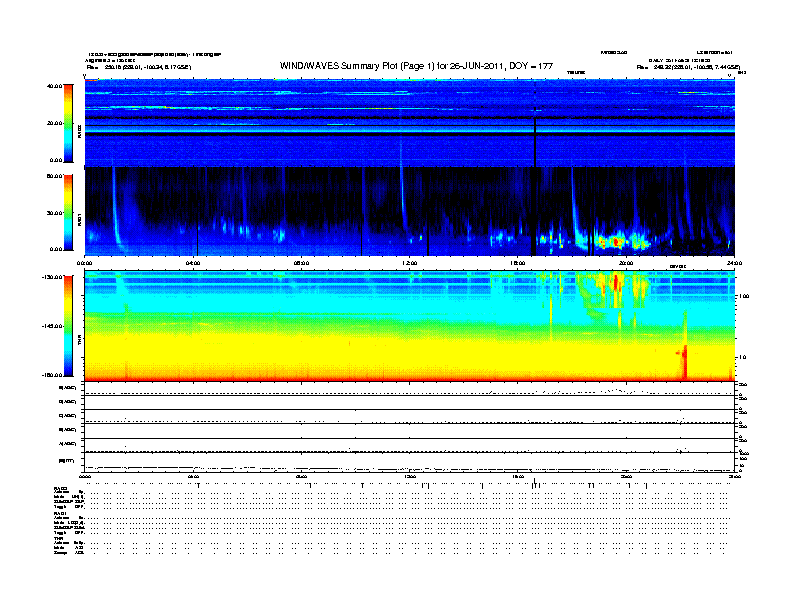Click the 00:00 time label under RAD1

pos(84,263)
